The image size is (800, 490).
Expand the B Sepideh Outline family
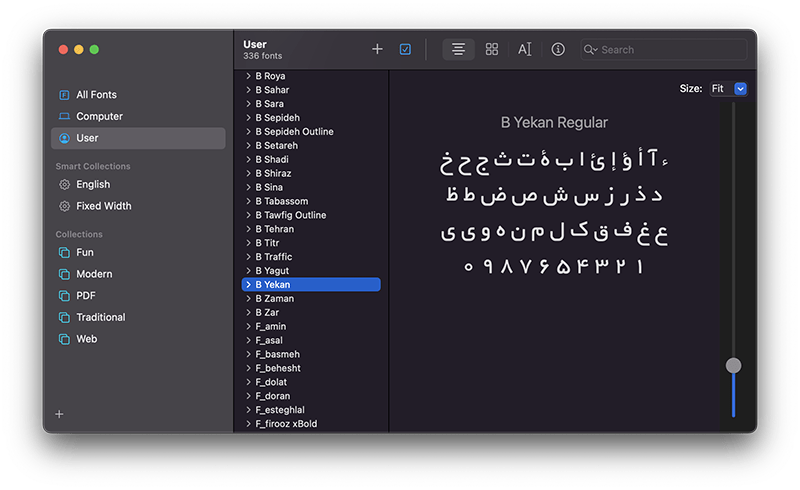tap(248, 132)
